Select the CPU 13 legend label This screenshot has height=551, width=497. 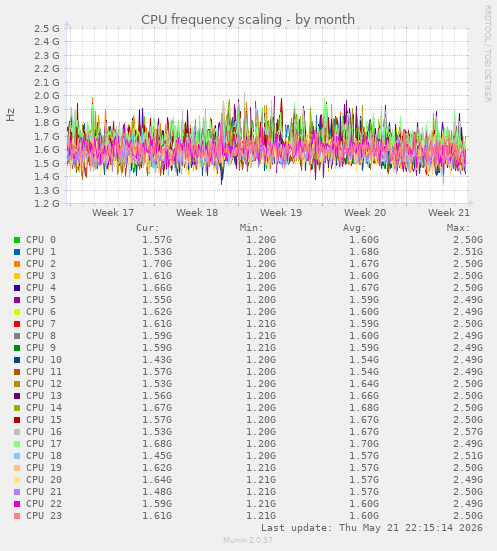pyautogui.click(x=44, y=396)
